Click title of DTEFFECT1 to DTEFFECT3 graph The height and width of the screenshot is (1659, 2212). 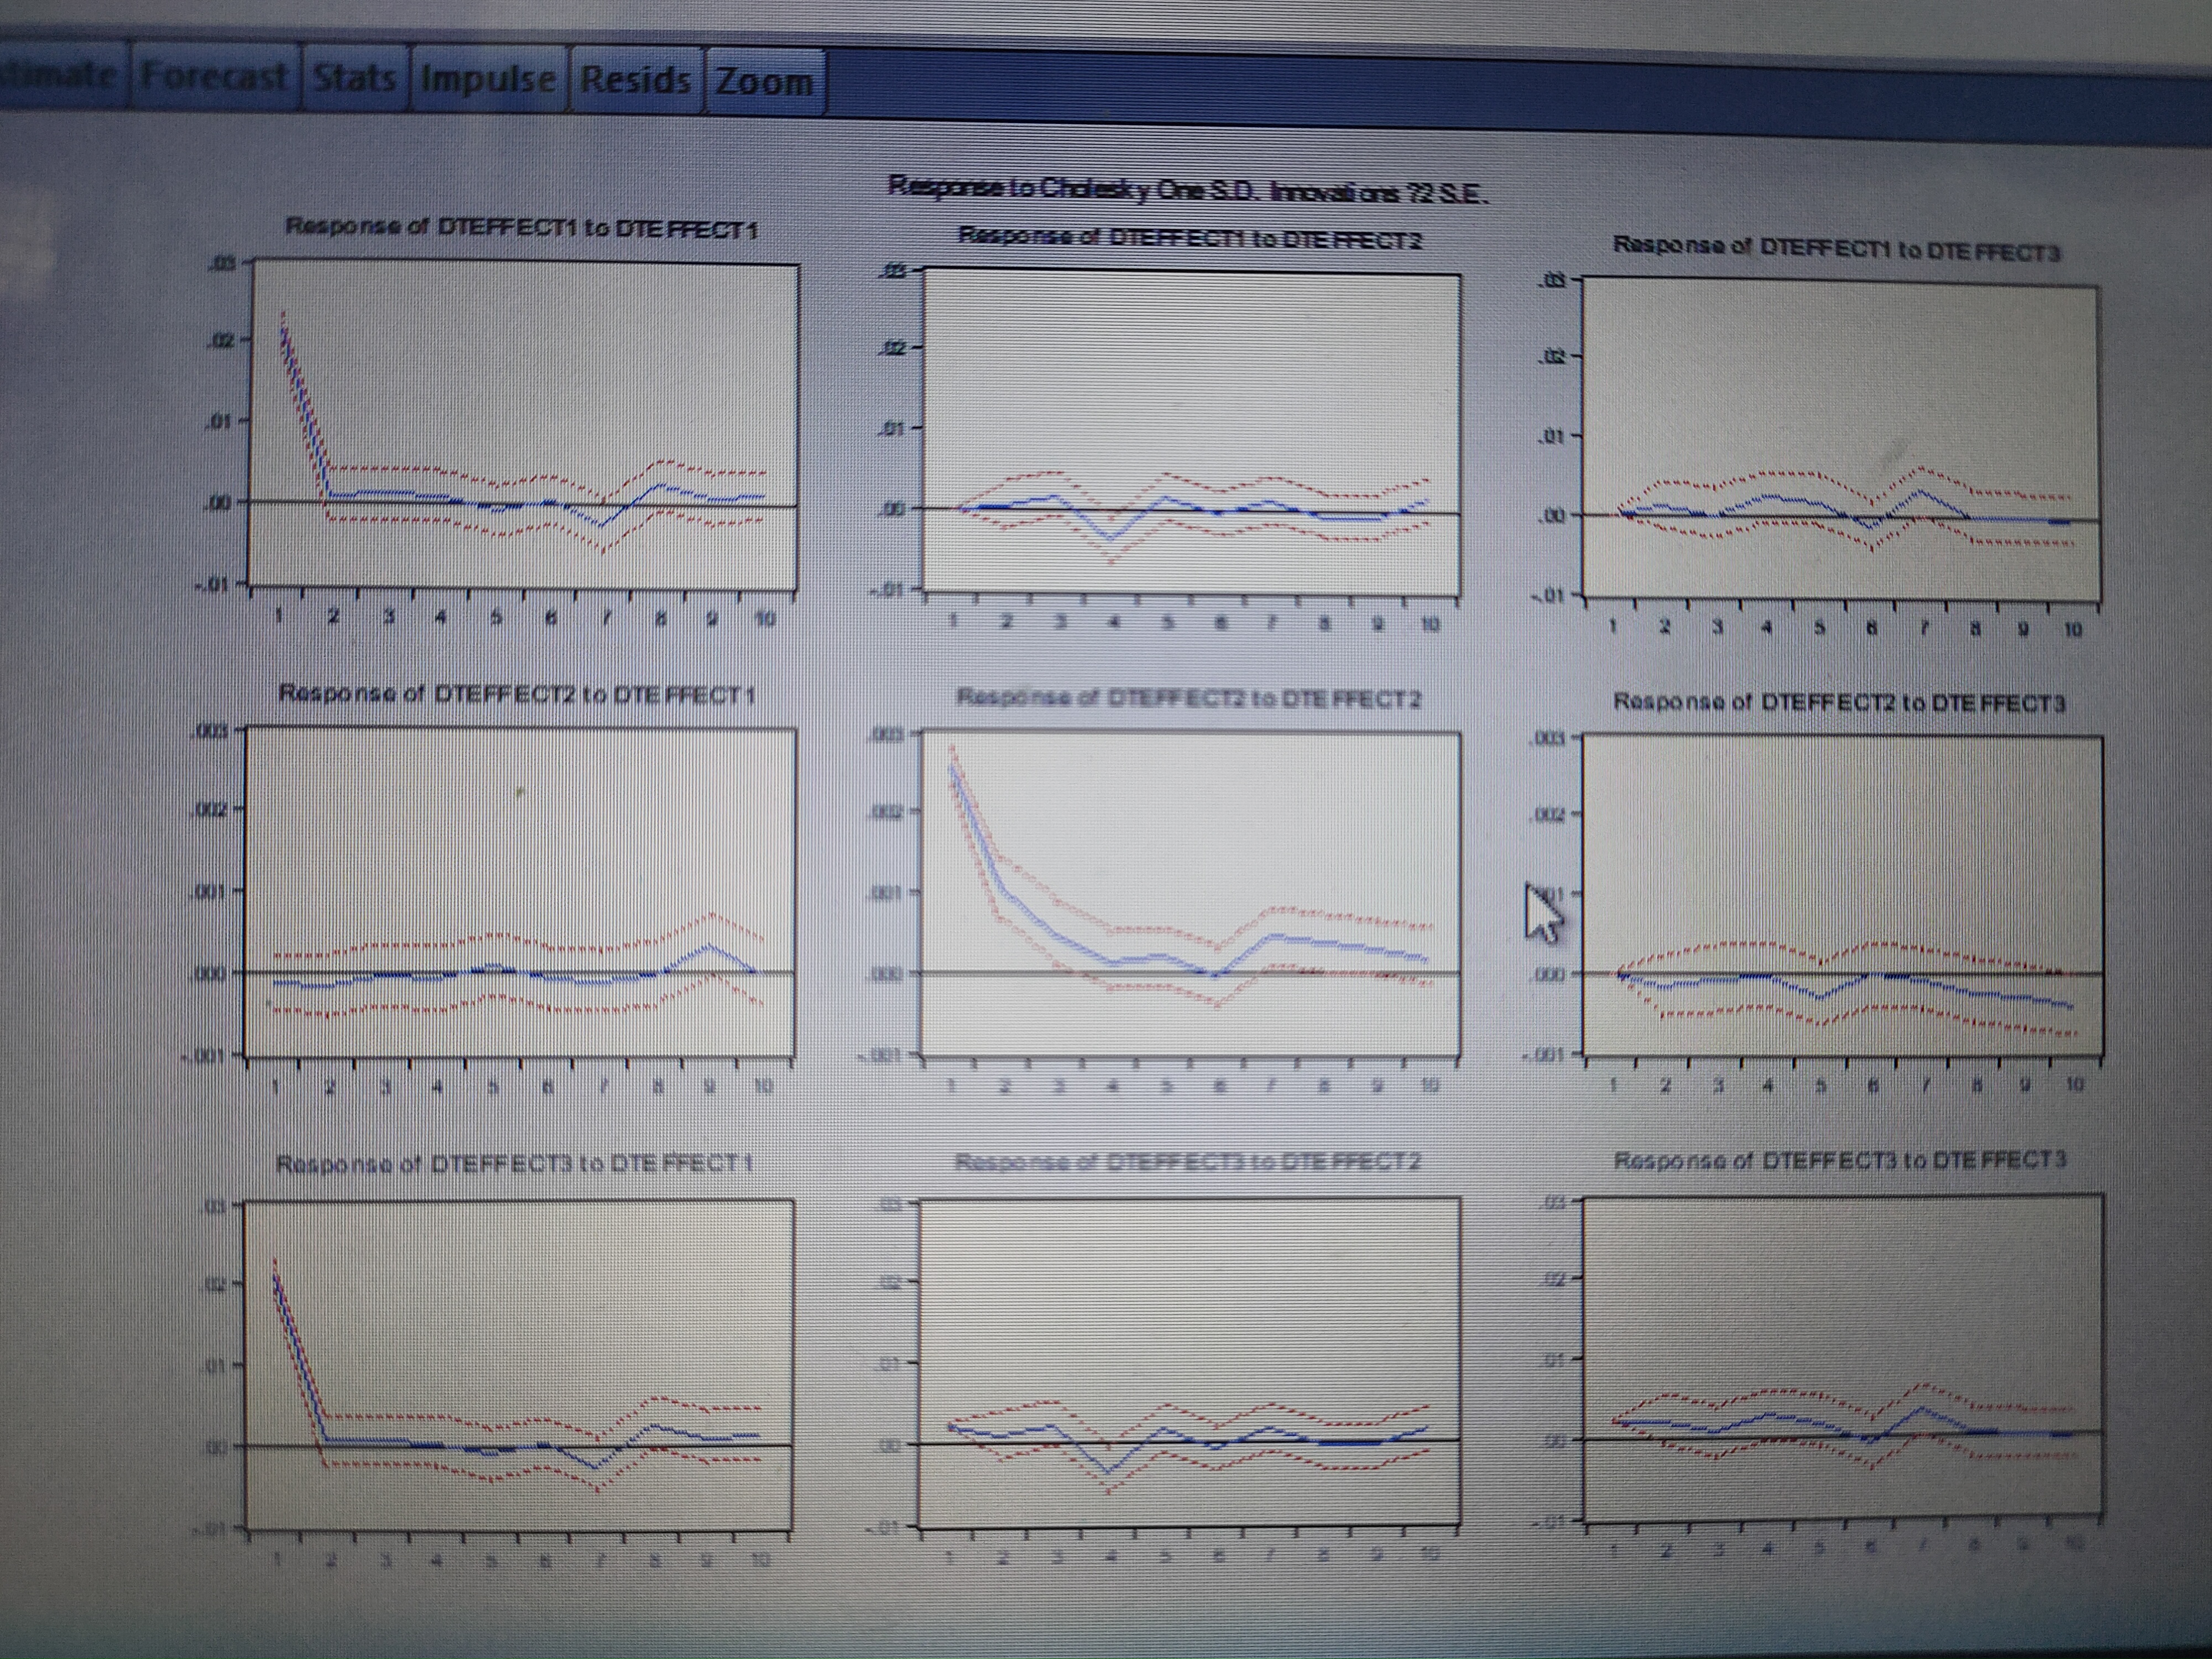pos(1837,249)
